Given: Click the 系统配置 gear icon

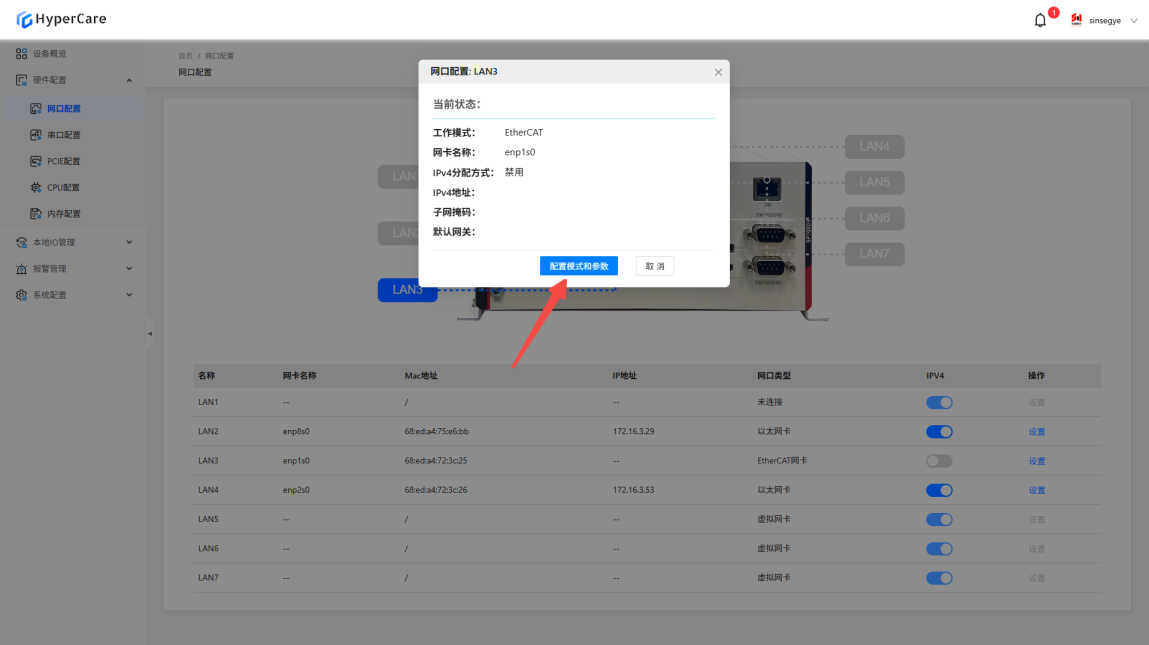Looking at the screenshot, I should (21, 295).
